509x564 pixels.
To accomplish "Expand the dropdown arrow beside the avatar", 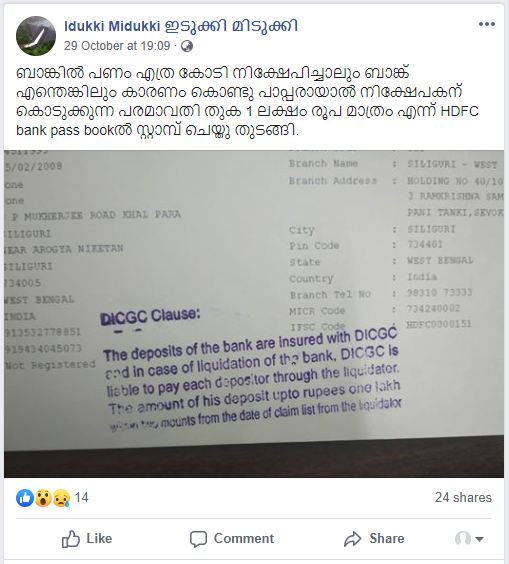I will coord(479,539).
